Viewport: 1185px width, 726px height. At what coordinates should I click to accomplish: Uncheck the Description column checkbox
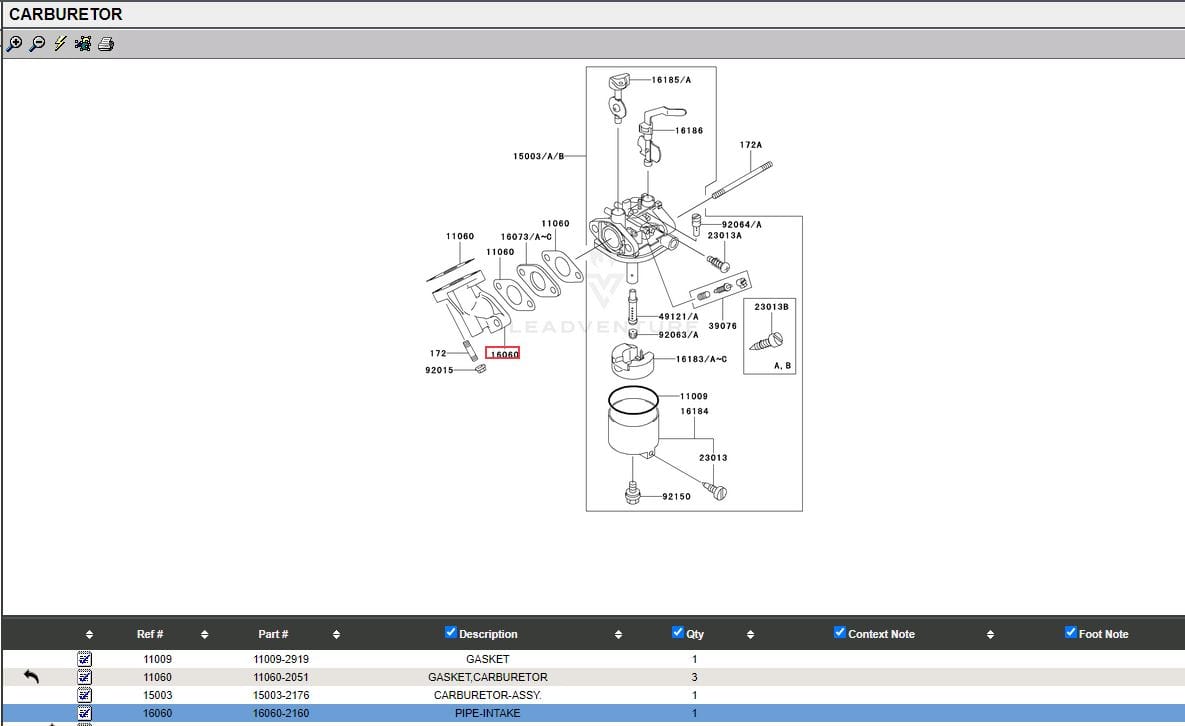pyautogui.click(x=450, y=633)
